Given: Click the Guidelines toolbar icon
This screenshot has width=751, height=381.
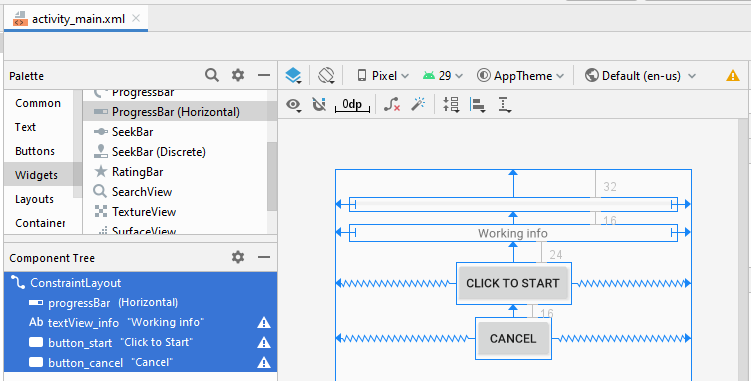Looking at the screenshot, I should [x=504, y=104].
